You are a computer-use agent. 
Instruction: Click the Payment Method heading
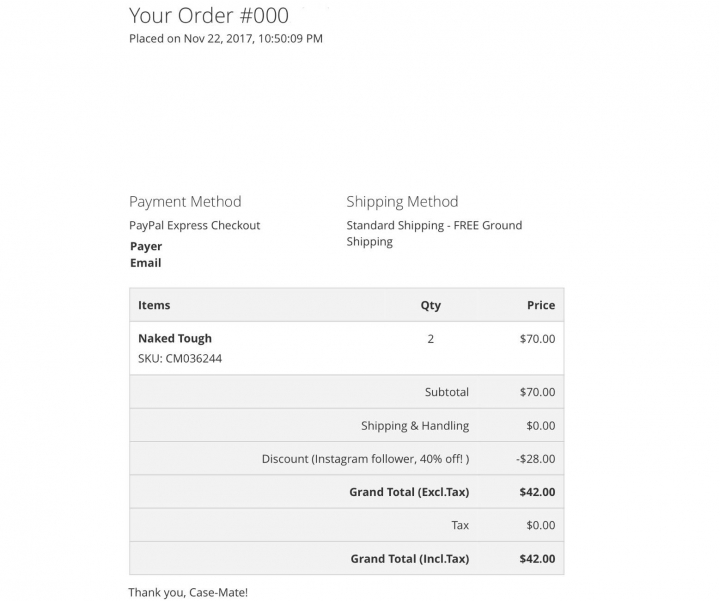185,202
